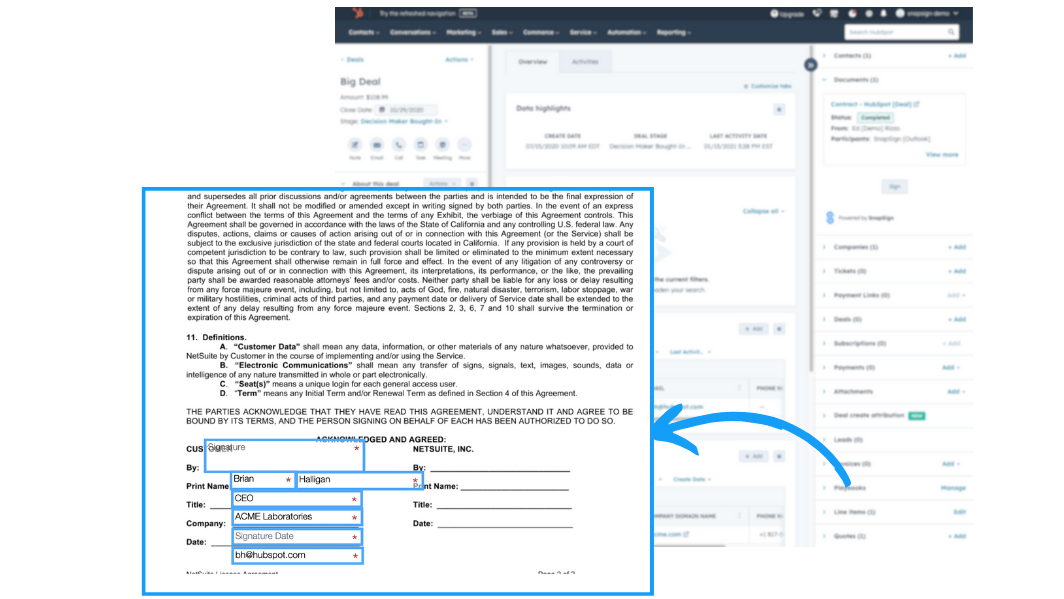Click Manage next to Playbooks
Image resolution: width=1064 pixels, height=599 pixels.
point(953,488)
